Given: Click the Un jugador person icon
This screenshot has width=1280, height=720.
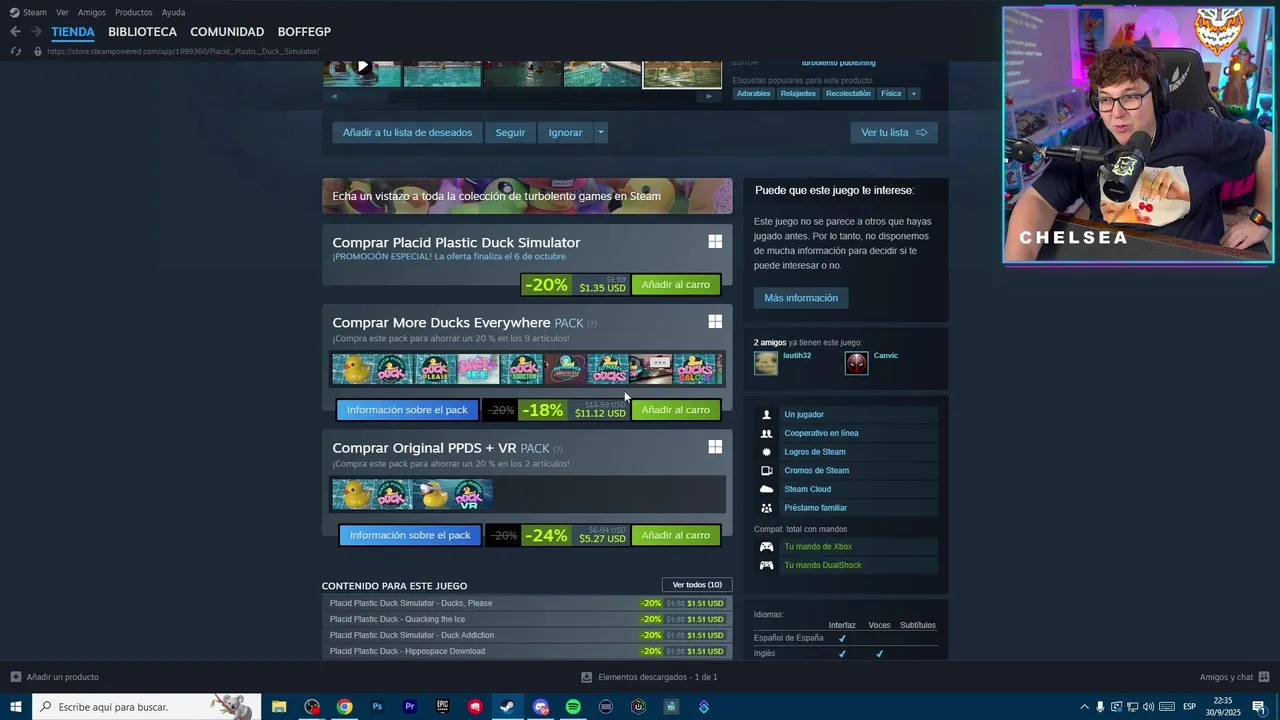Looking at the screenshot, I should [766, 415].
